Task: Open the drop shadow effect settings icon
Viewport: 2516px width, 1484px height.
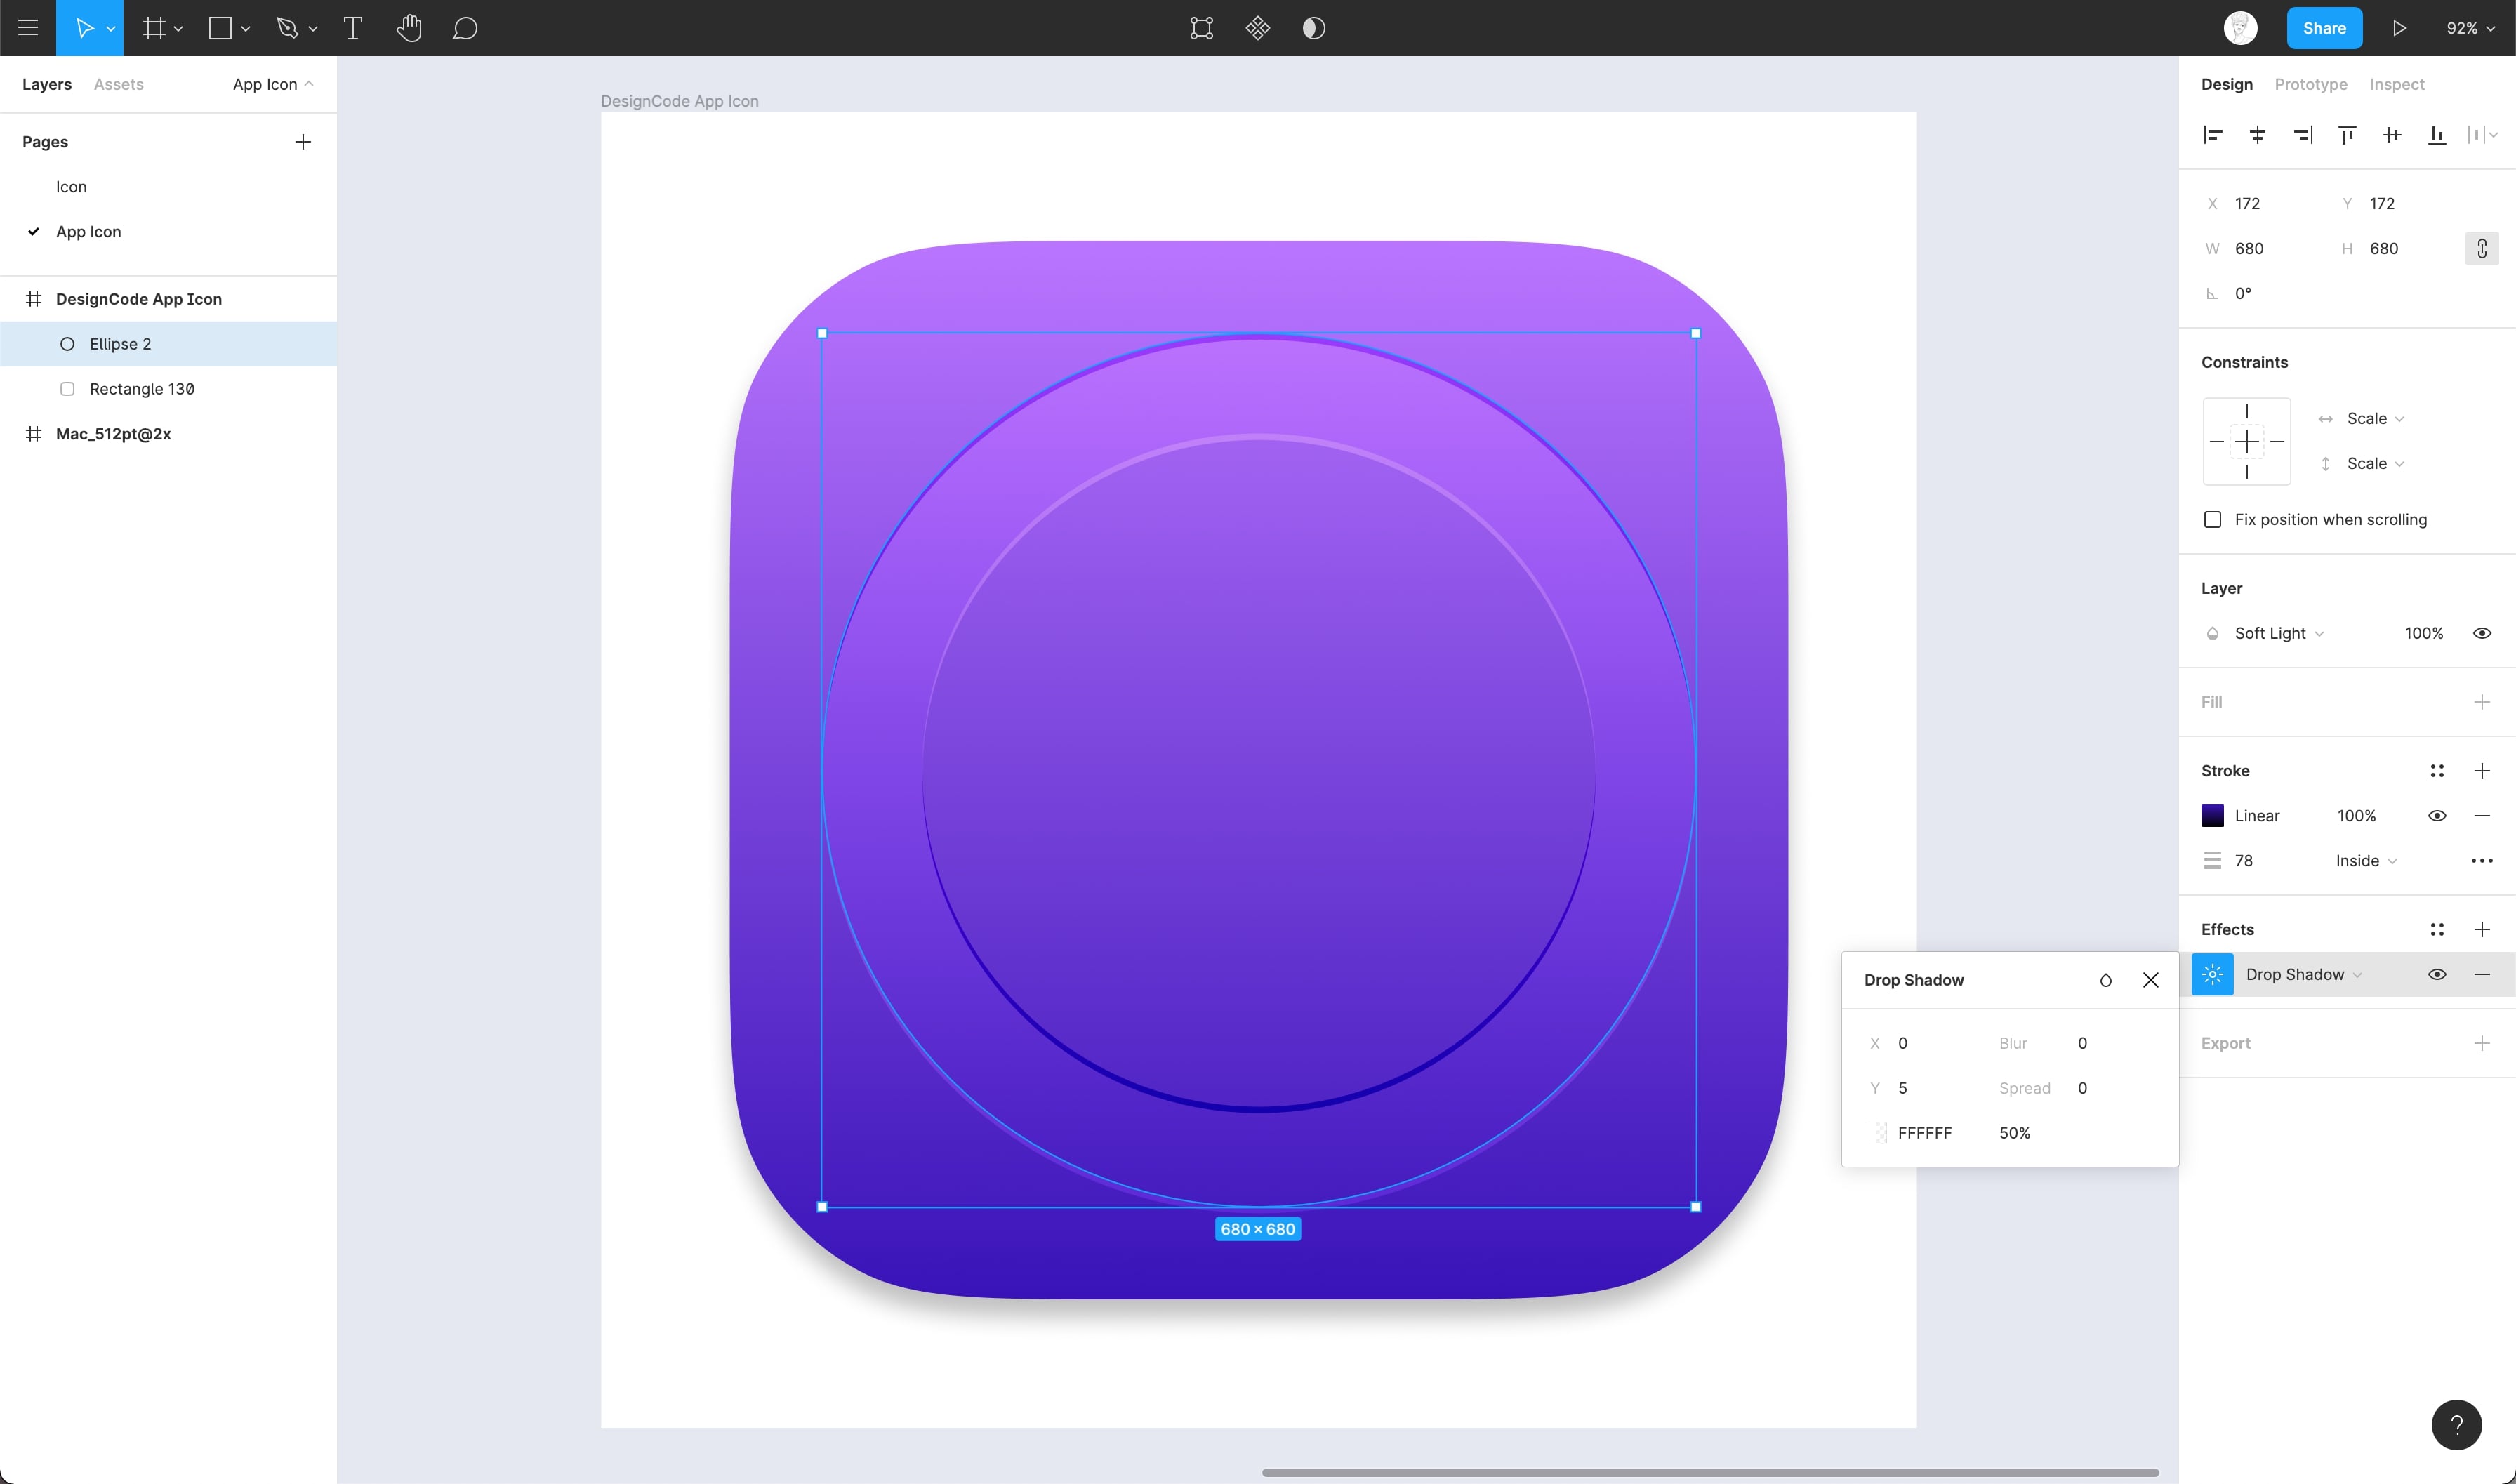Action: (2212, 974)
